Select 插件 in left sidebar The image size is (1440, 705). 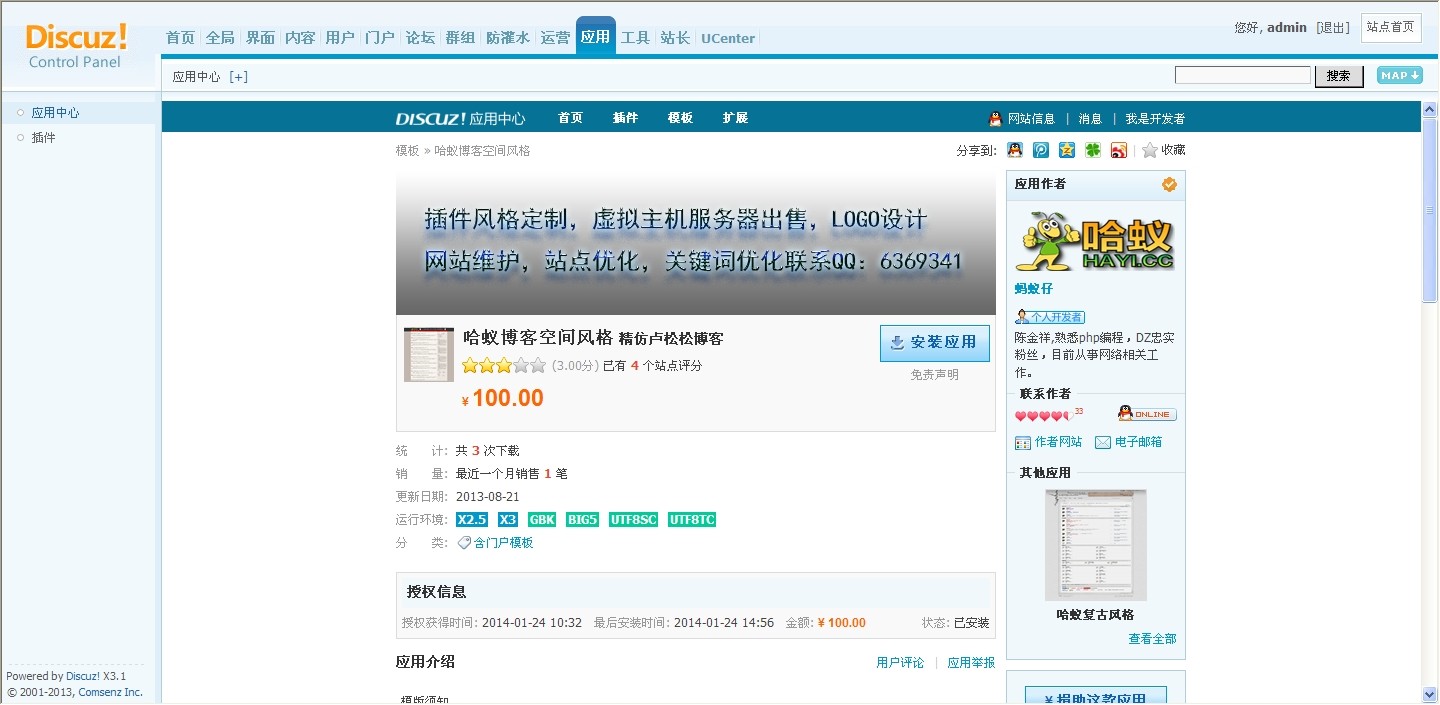point(43,138)
